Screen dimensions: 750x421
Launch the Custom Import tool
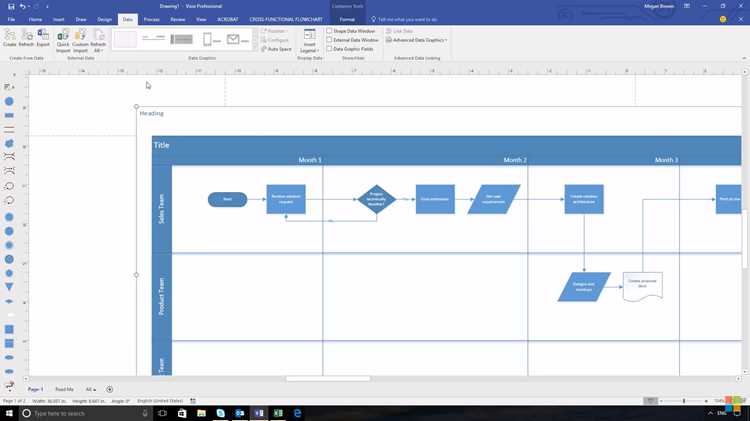click(x=80, y=41)
